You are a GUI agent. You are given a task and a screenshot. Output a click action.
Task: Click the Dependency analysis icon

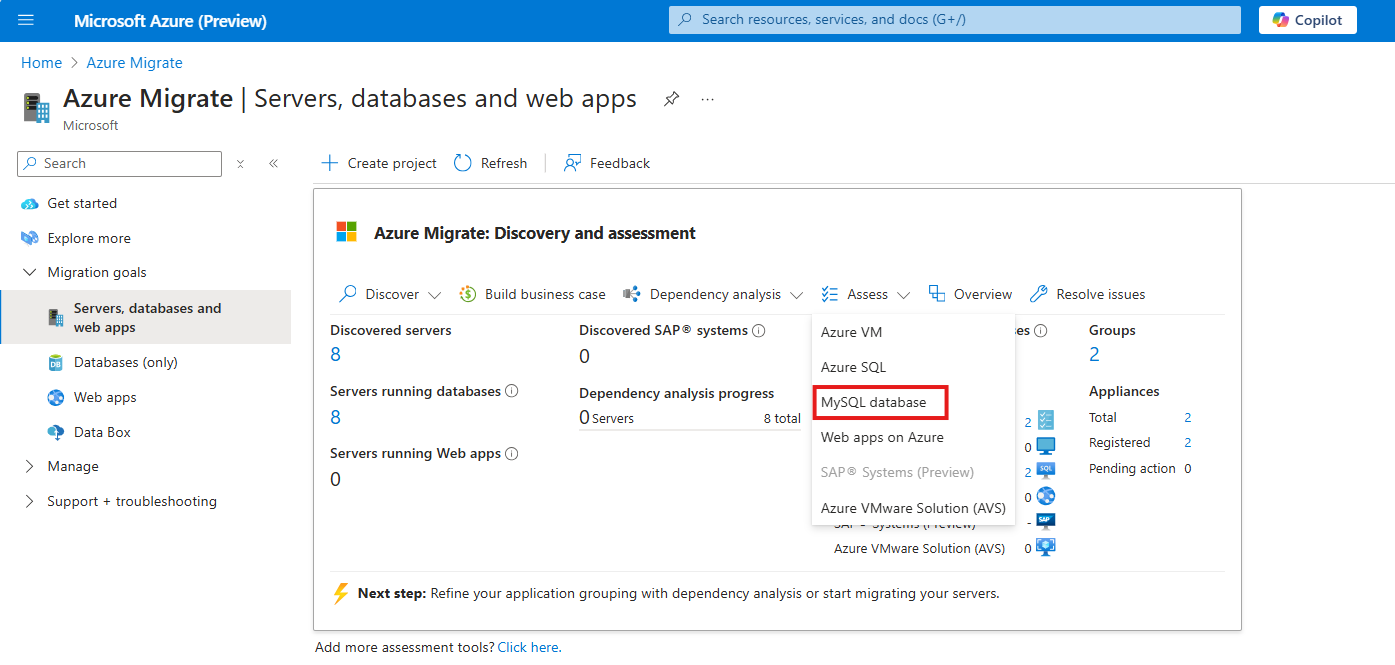coord(632,293)
